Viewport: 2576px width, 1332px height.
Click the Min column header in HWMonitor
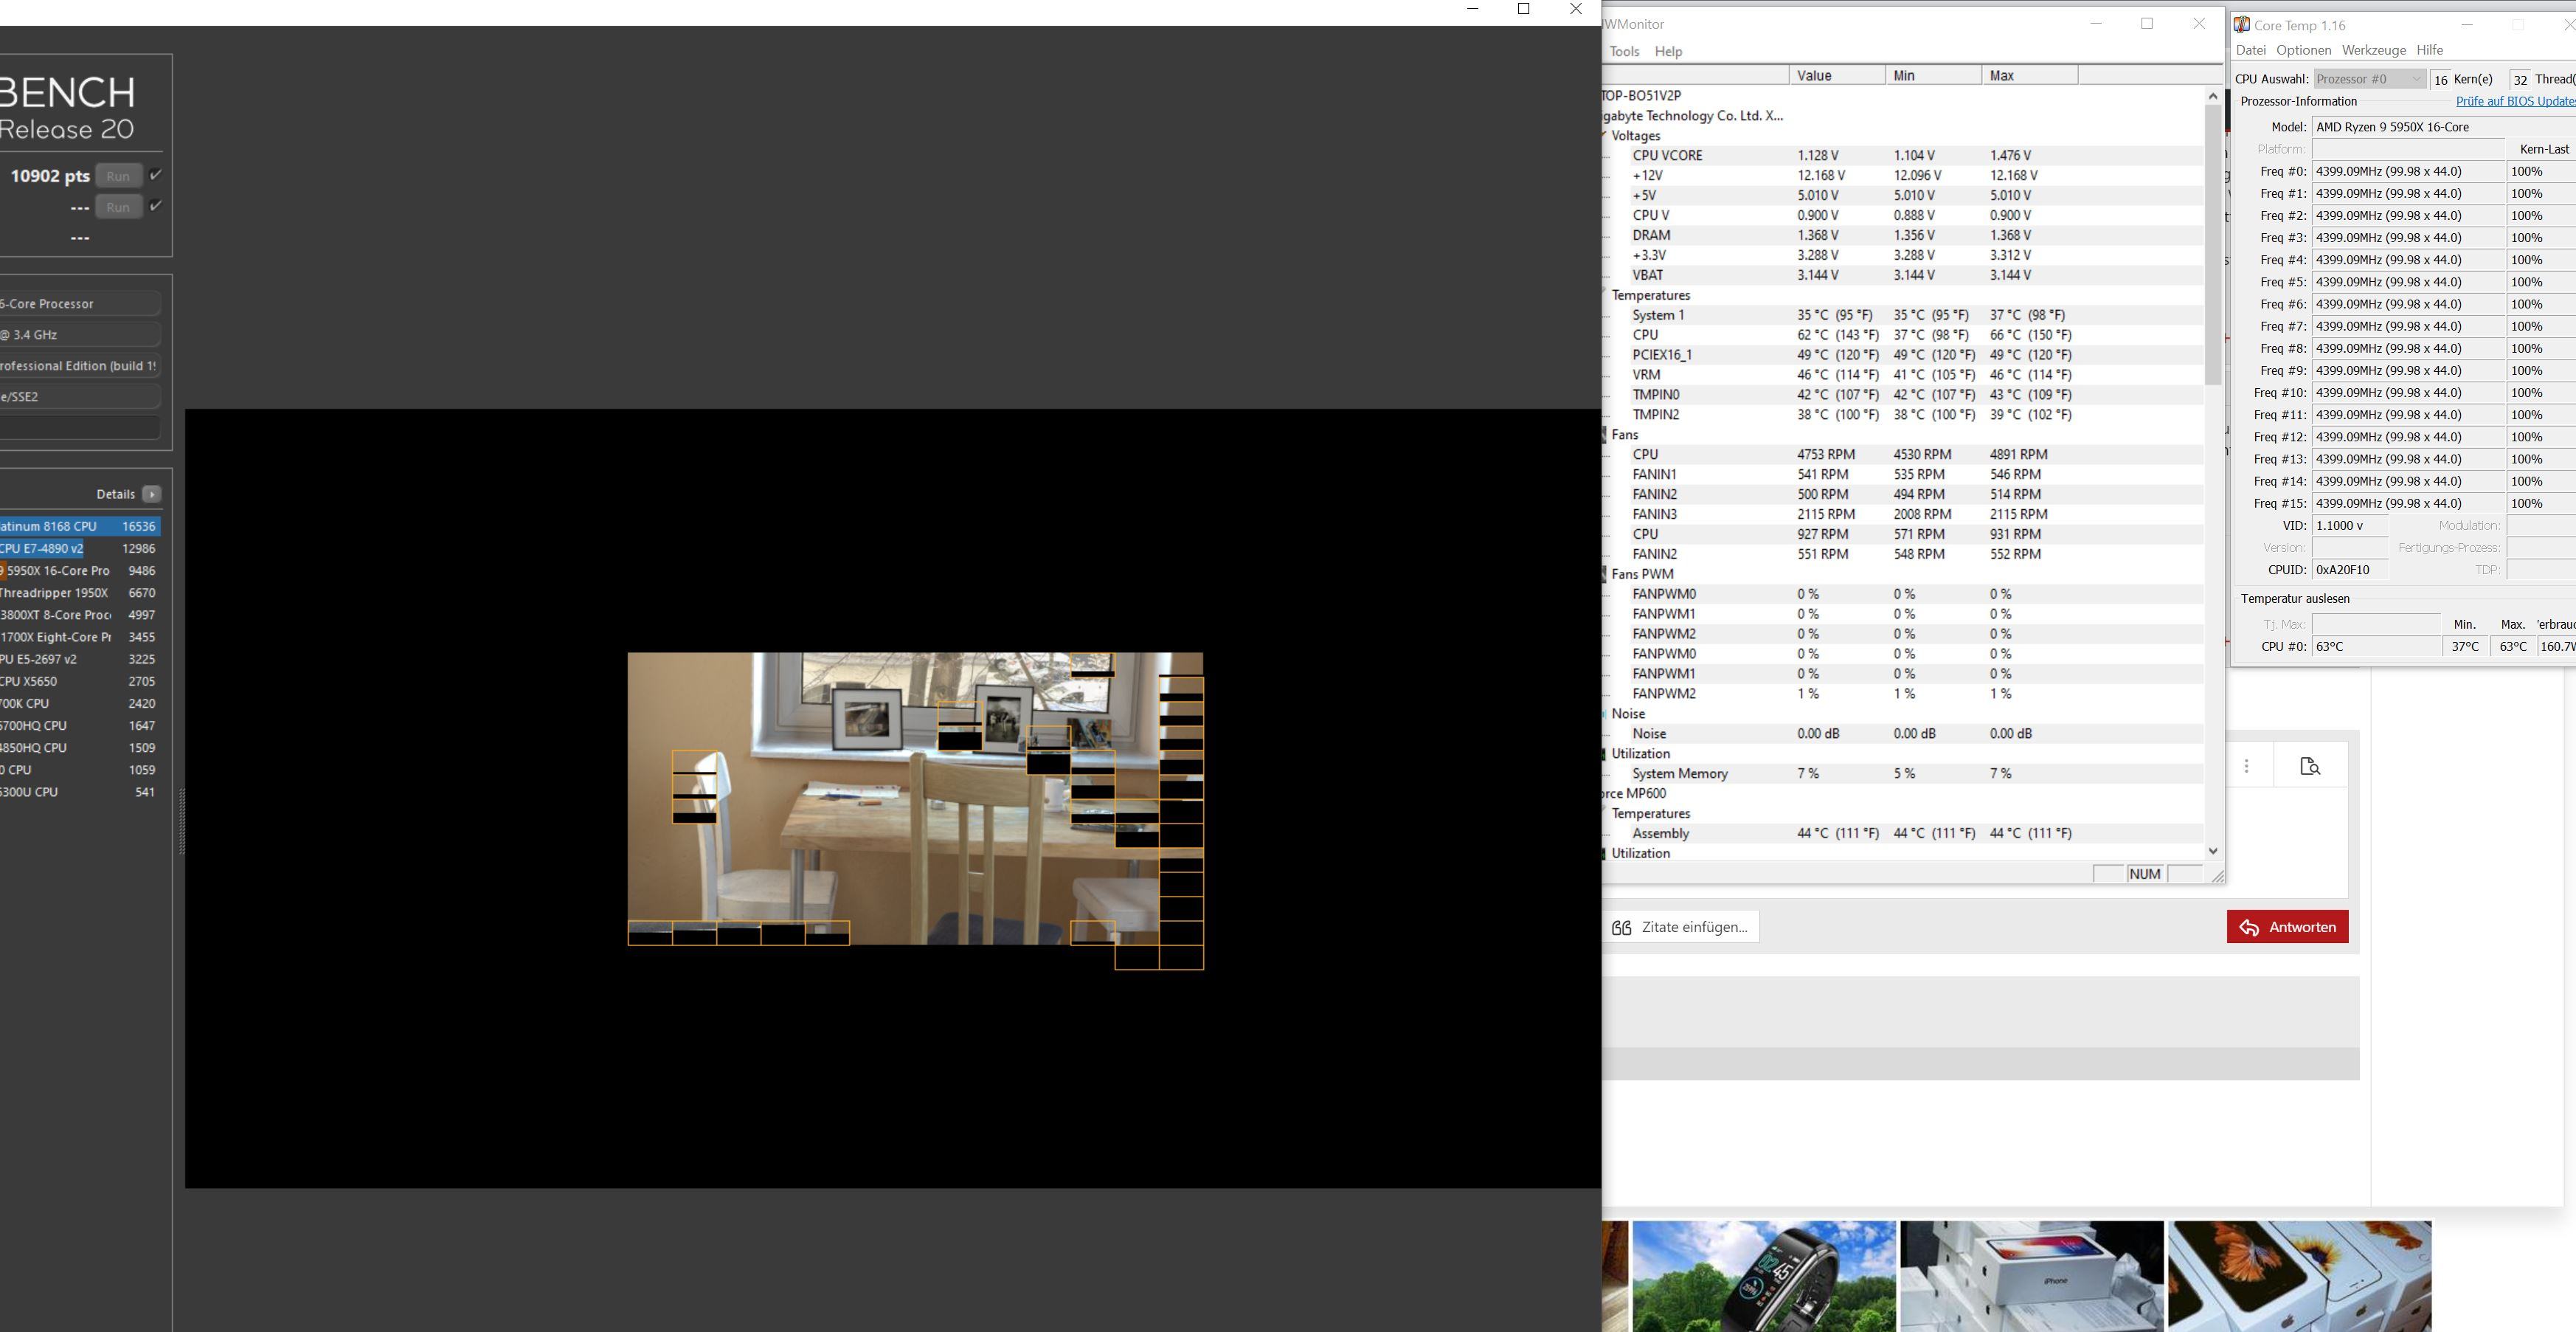(x=1933, y=75)
